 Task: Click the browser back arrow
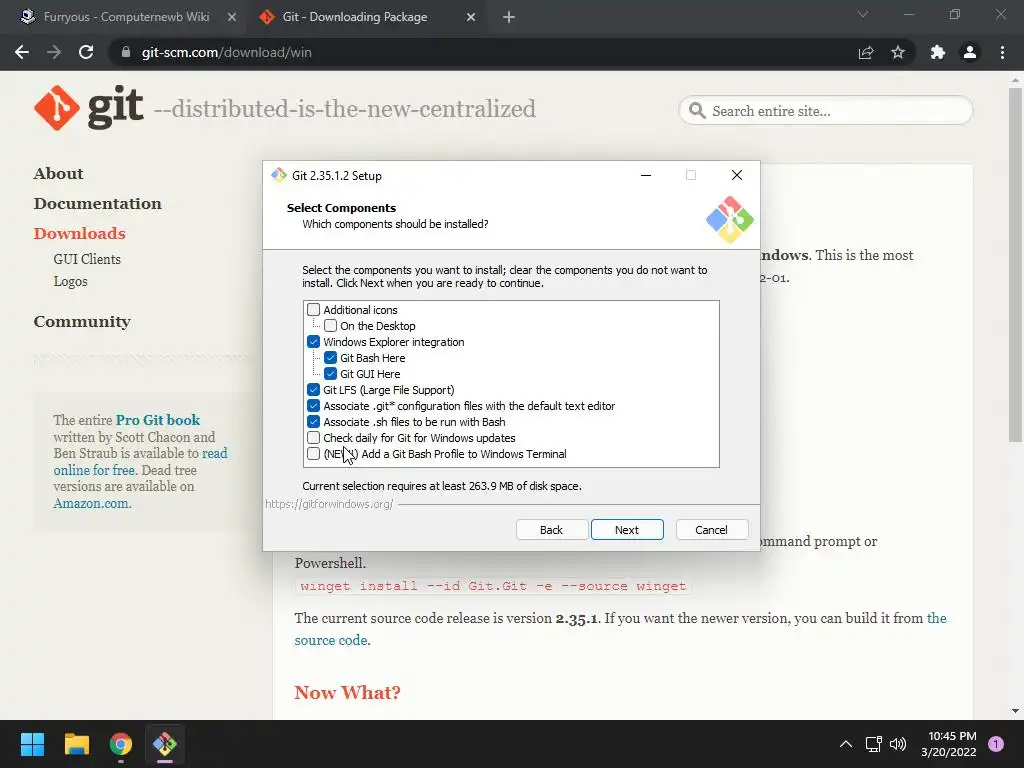click(x=22, y=52)
